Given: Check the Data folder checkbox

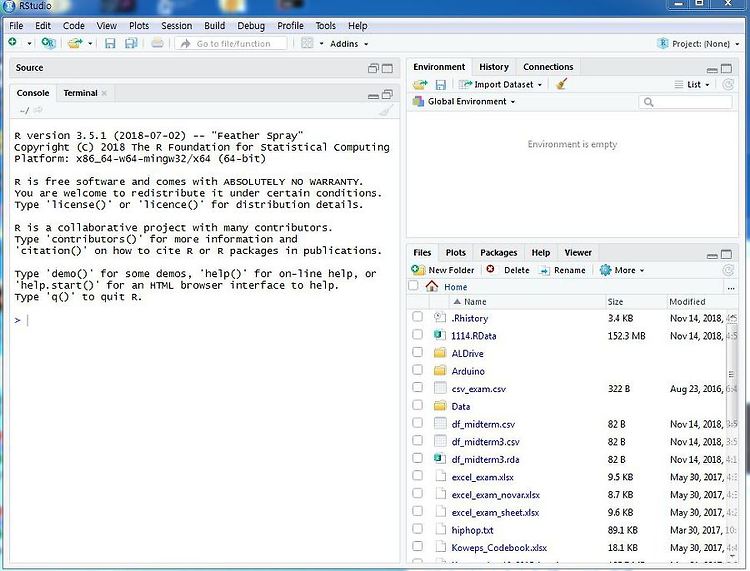Looking at the screenshot, I should tap(418, 405).
